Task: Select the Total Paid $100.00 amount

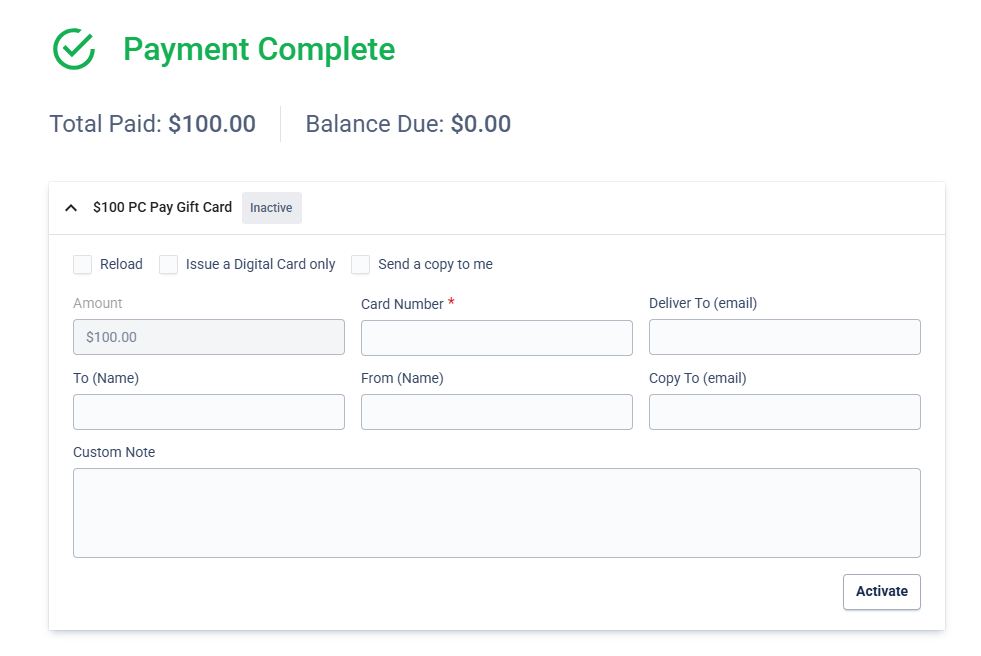Action: point(212,124)
